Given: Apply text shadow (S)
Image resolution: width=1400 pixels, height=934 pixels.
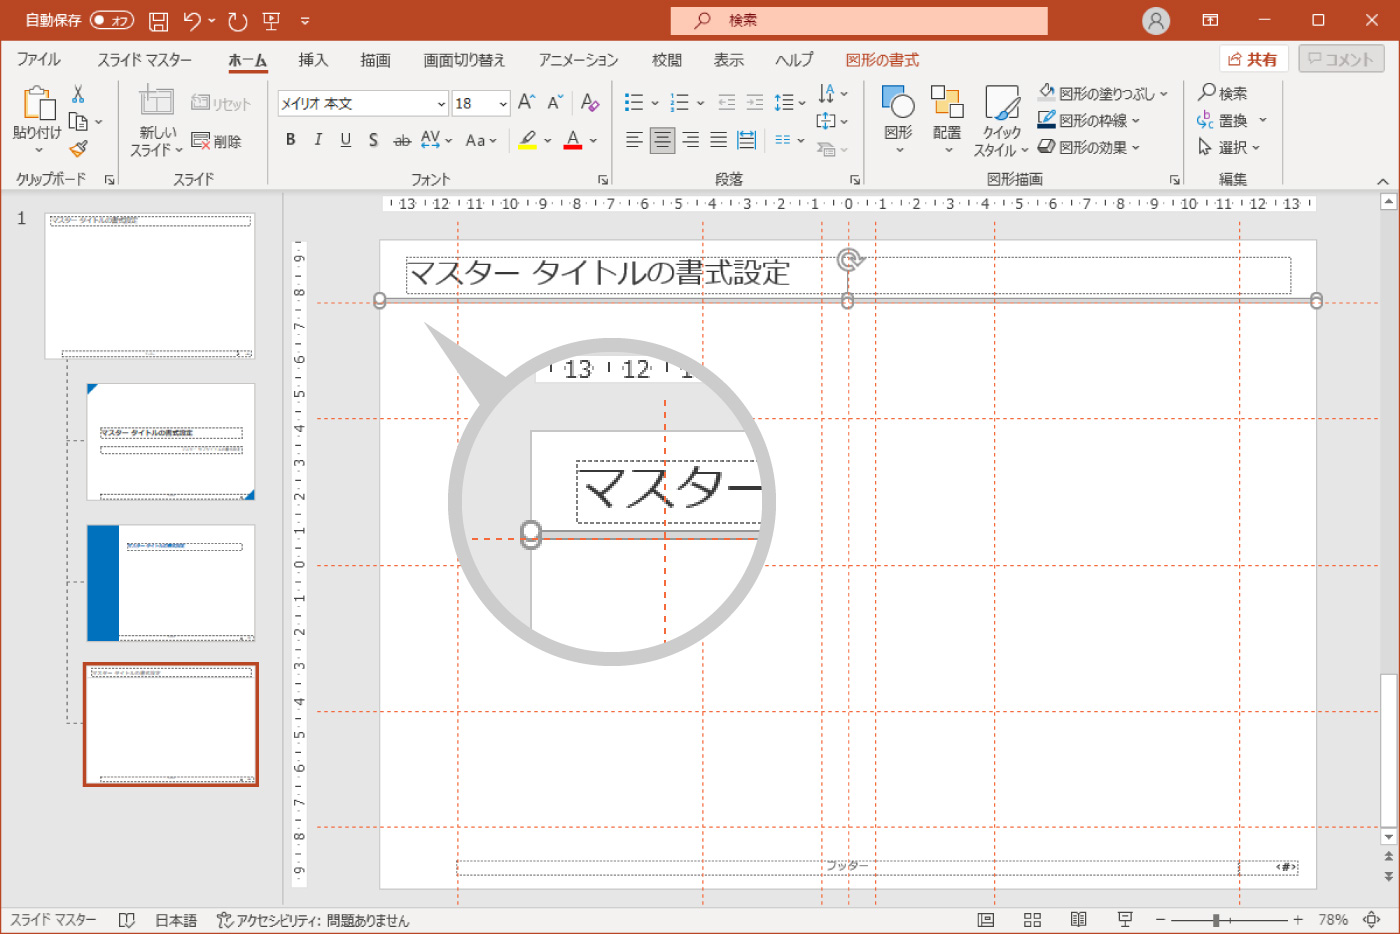Looking at the screenshot, I should coord(373,140).
